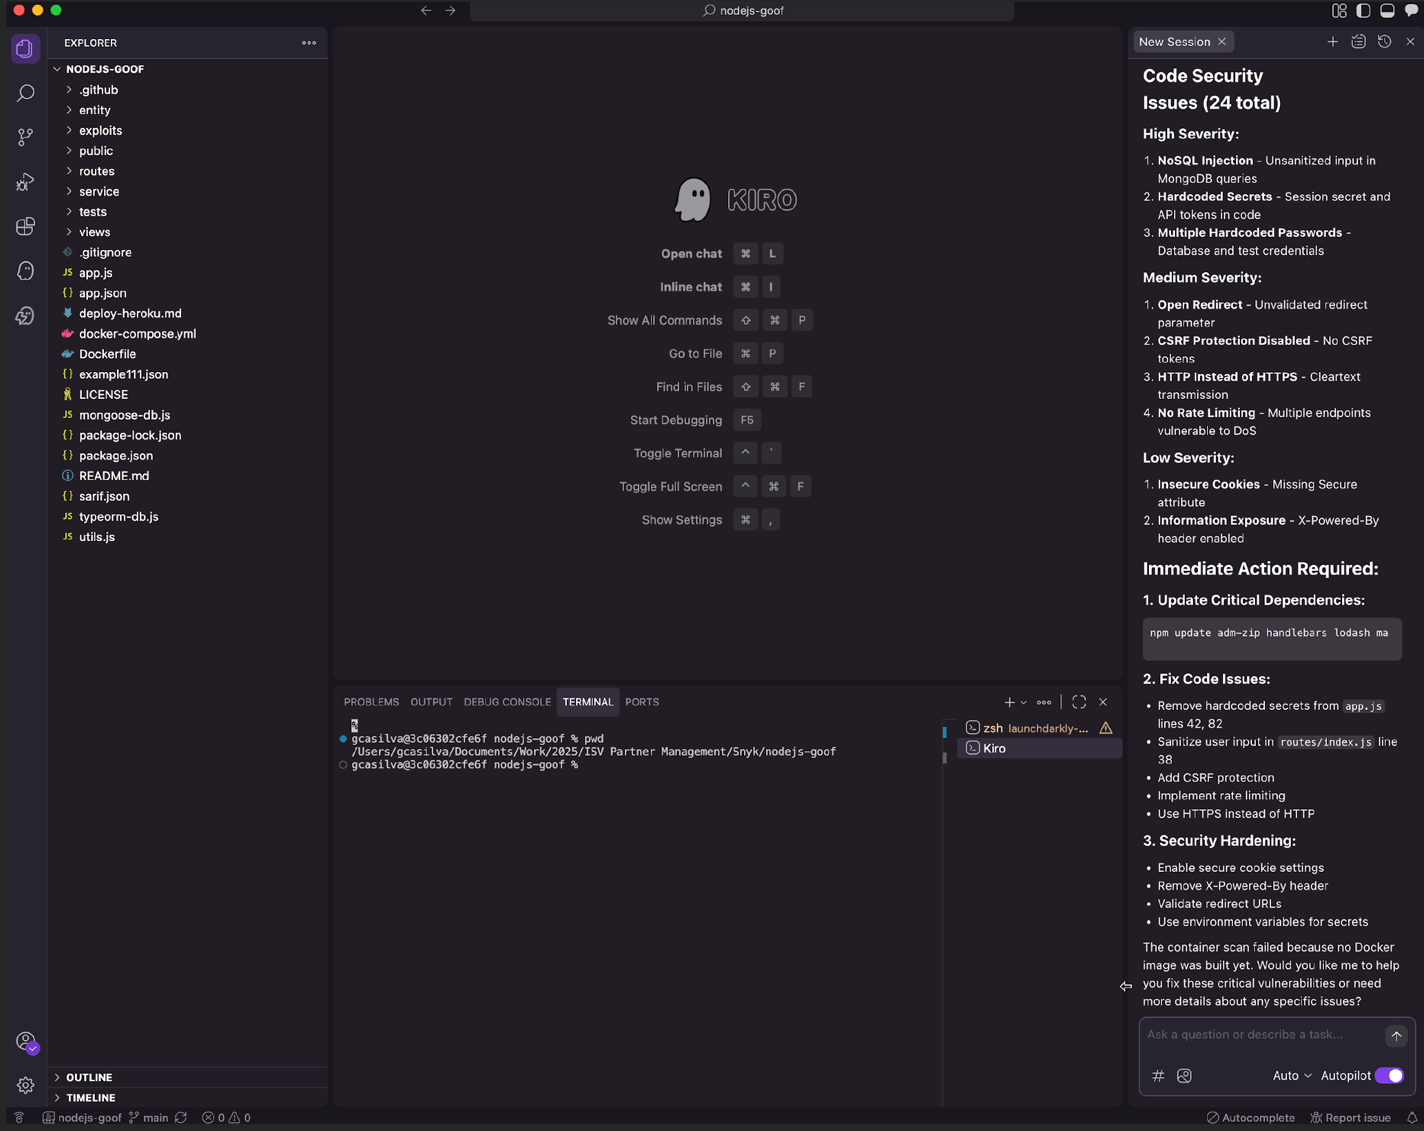This screenshot has height=1131, width=1424.
Task: Open the Auto model dropdown
Action: click(1291, 1076)
